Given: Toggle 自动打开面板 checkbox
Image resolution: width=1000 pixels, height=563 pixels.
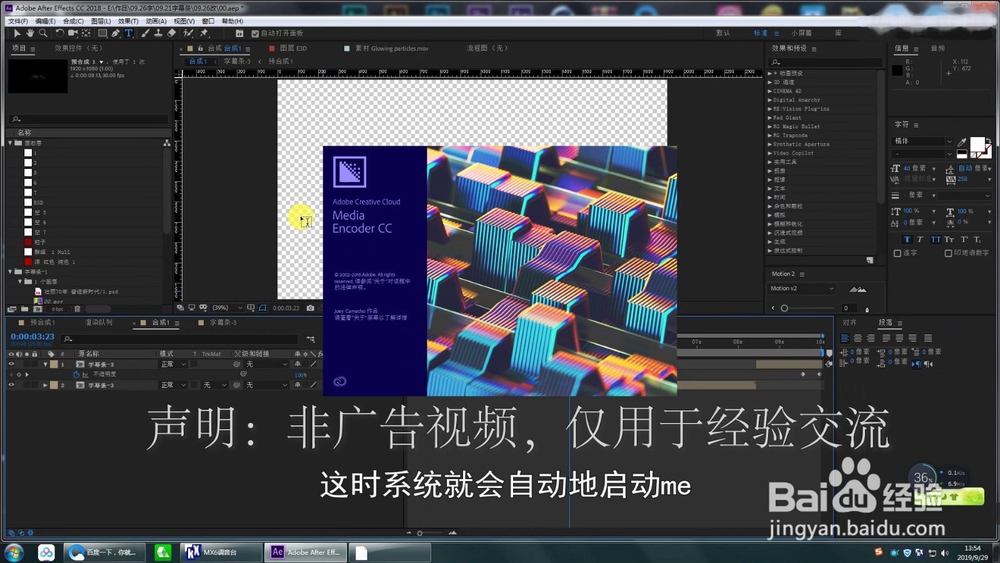Looking at the screenshot, I should (x=255, y=34).
